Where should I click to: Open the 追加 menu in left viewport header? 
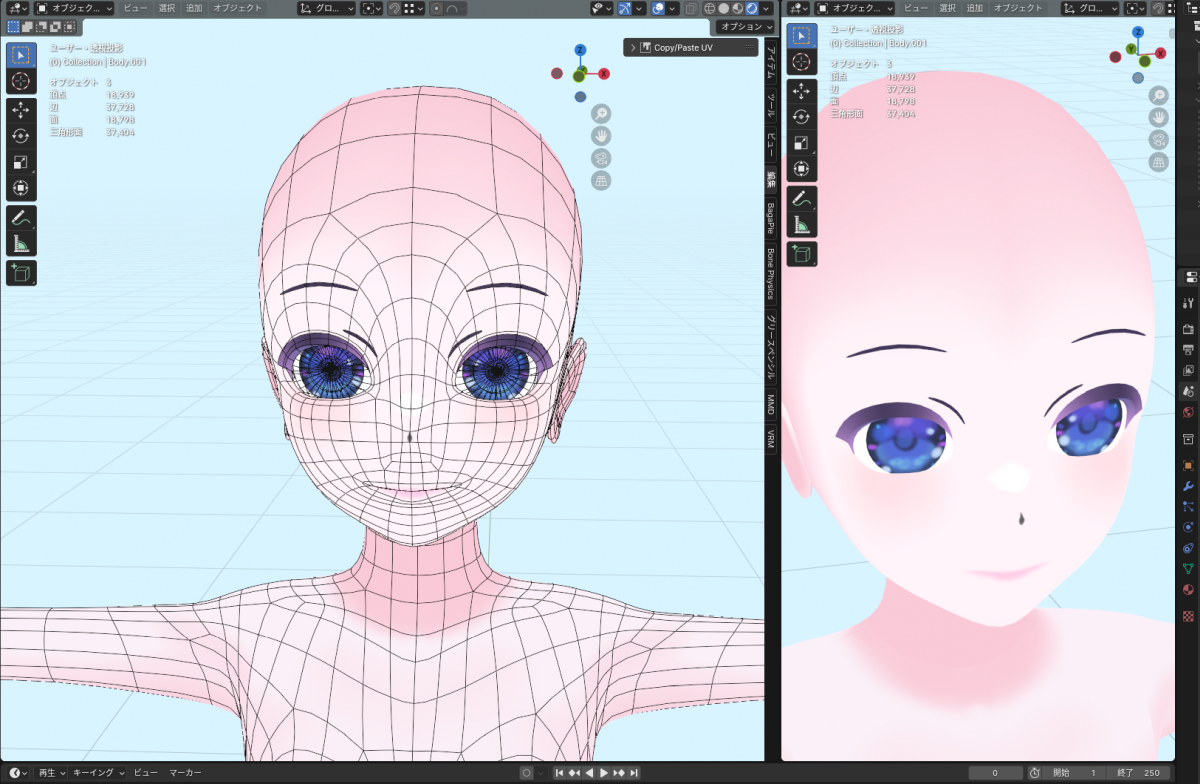tap(194, 8)
